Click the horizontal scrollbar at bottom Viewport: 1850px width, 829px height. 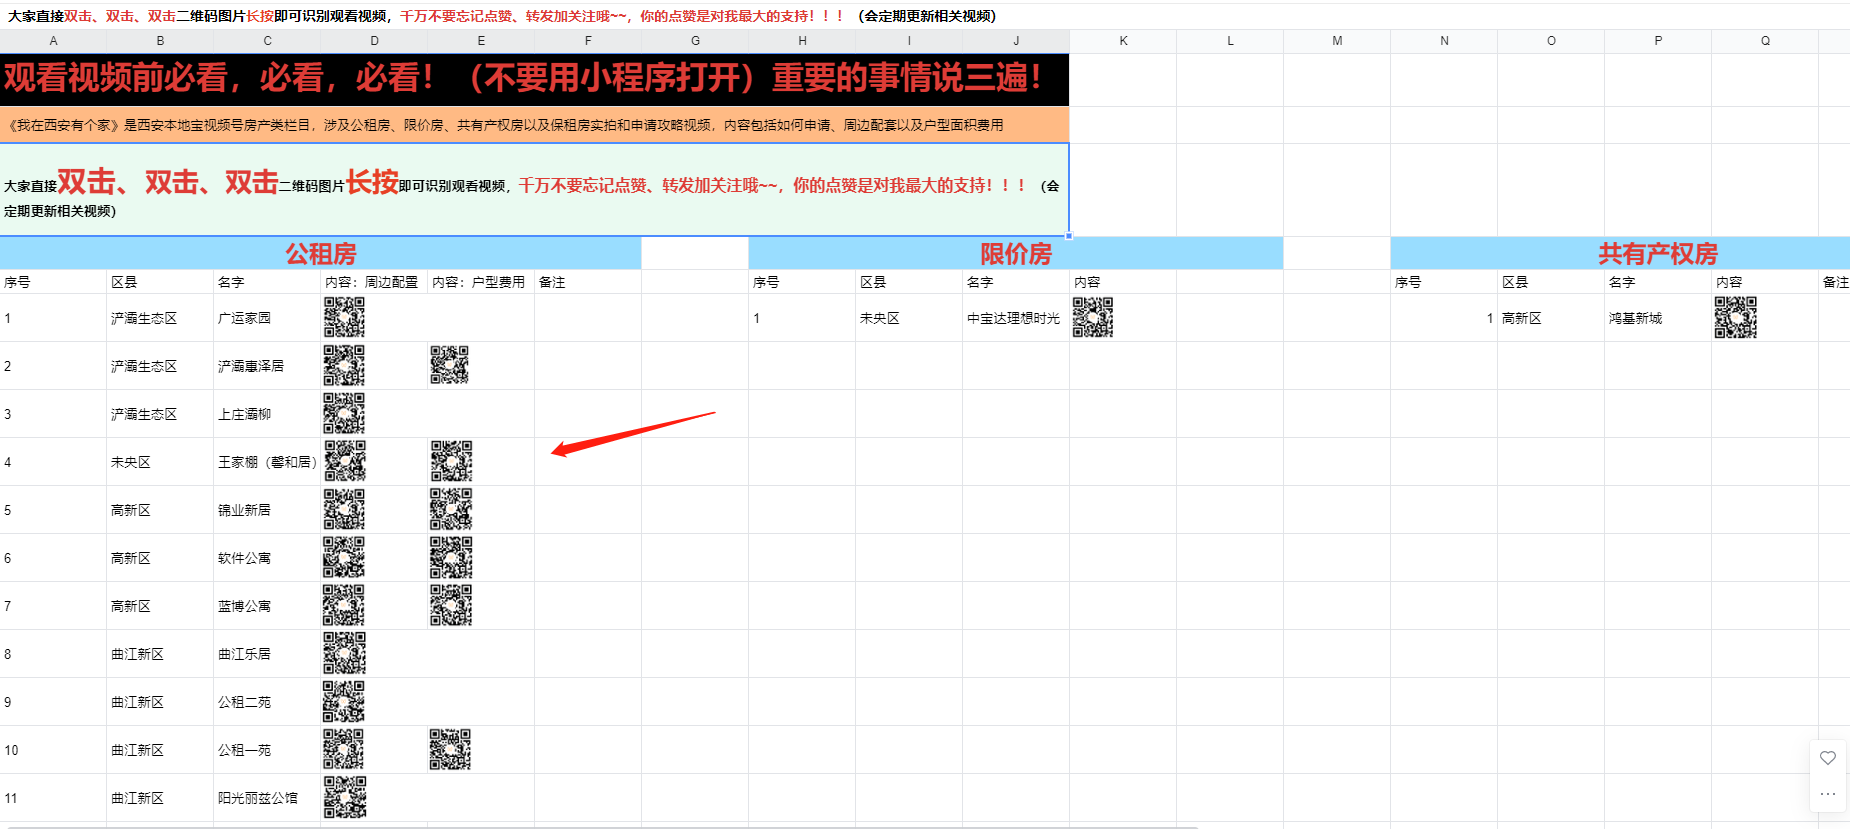(600, 826)
